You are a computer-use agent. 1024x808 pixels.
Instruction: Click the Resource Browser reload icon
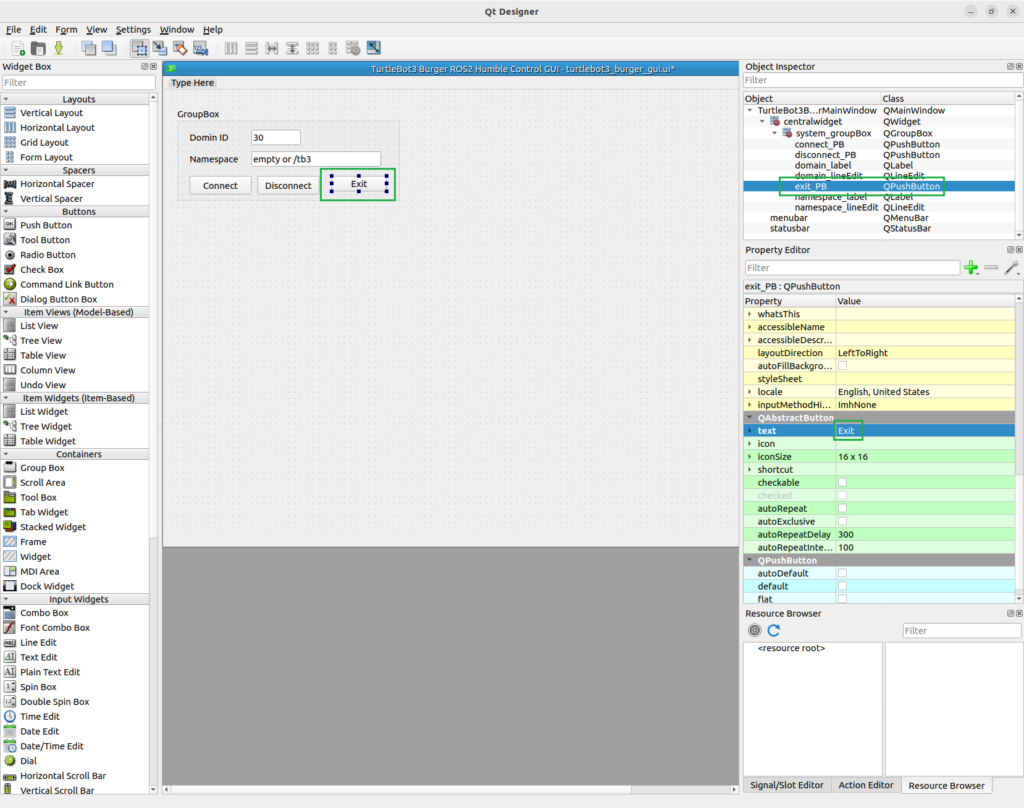click(774, 630)
